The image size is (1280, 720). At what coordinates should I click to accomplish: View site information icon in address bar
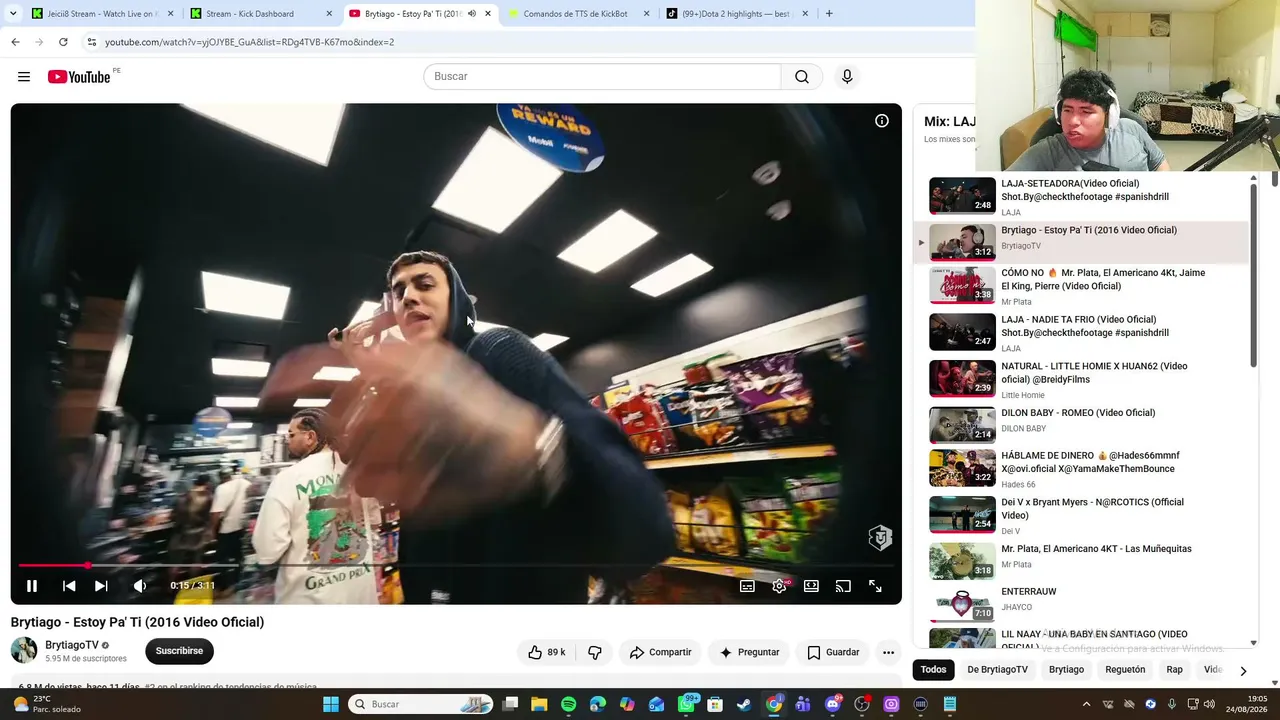point(92,42)
